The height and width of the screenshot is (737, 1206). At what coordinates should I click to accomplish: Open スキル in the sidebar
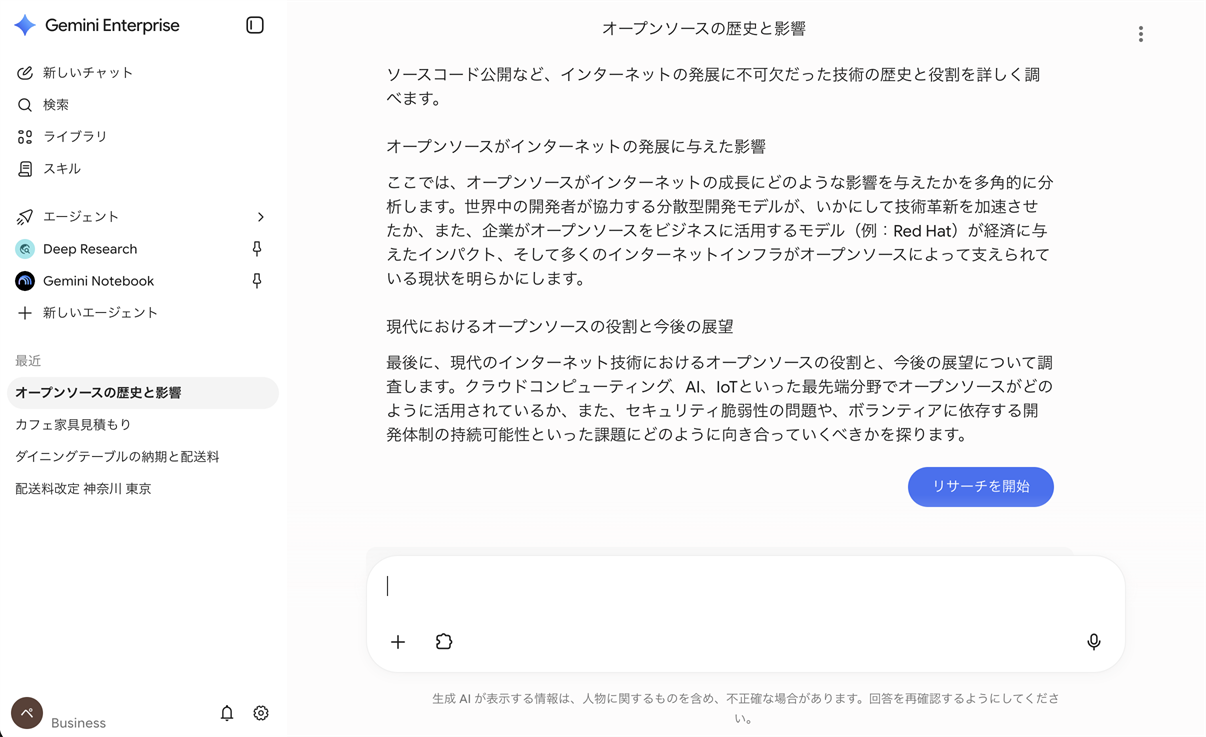point(62,169)
